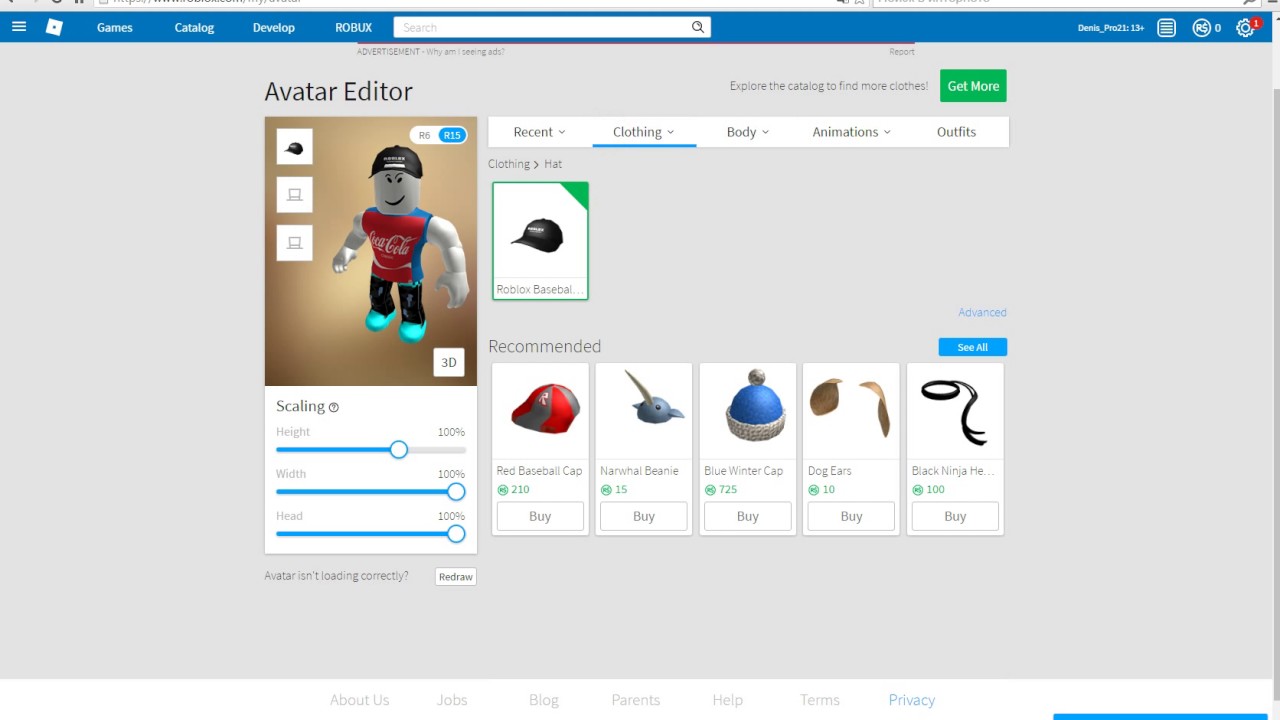The width and height of the screenshot is (1280, 720).
Task: Click the Narwhal Beanie name
Action: (639, 471)
